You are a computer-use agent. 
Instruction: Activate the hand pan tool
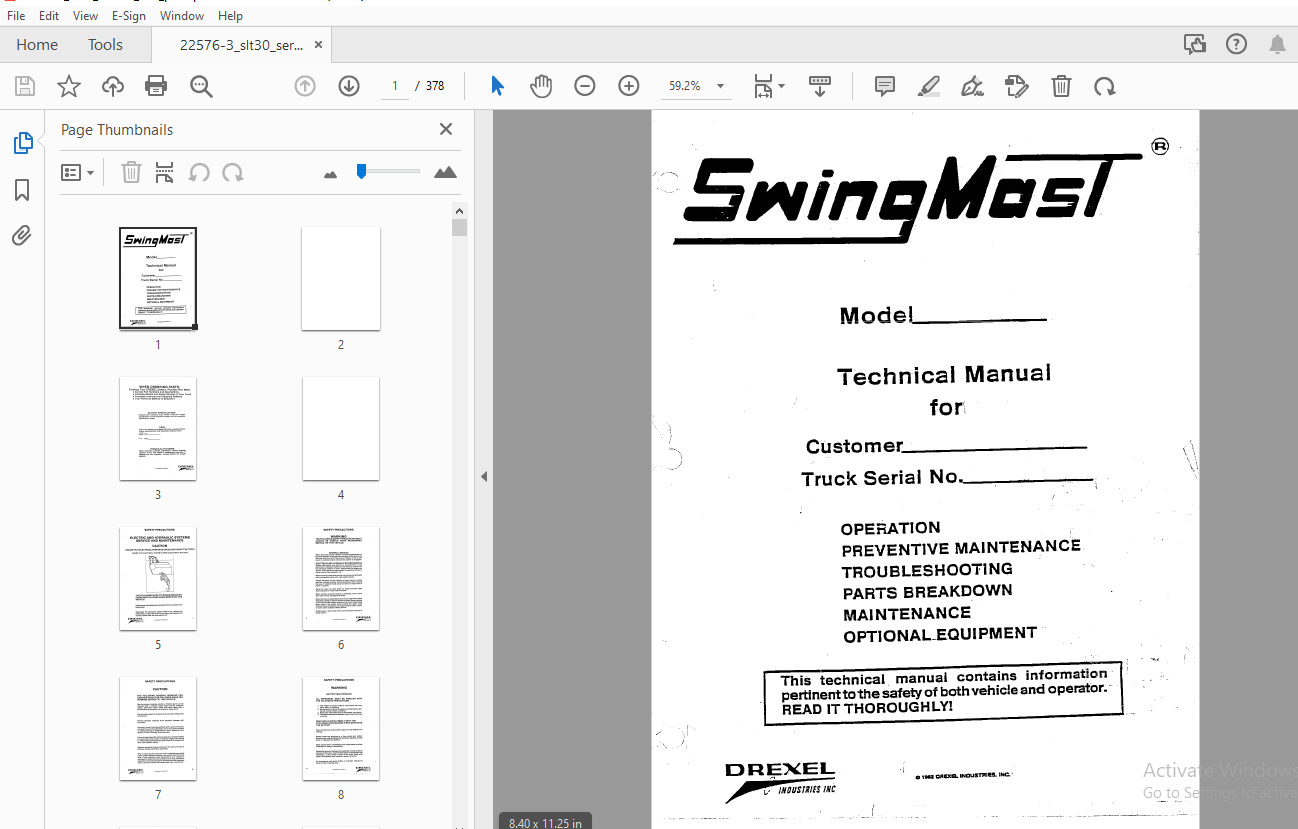click(x=541, y=86)
